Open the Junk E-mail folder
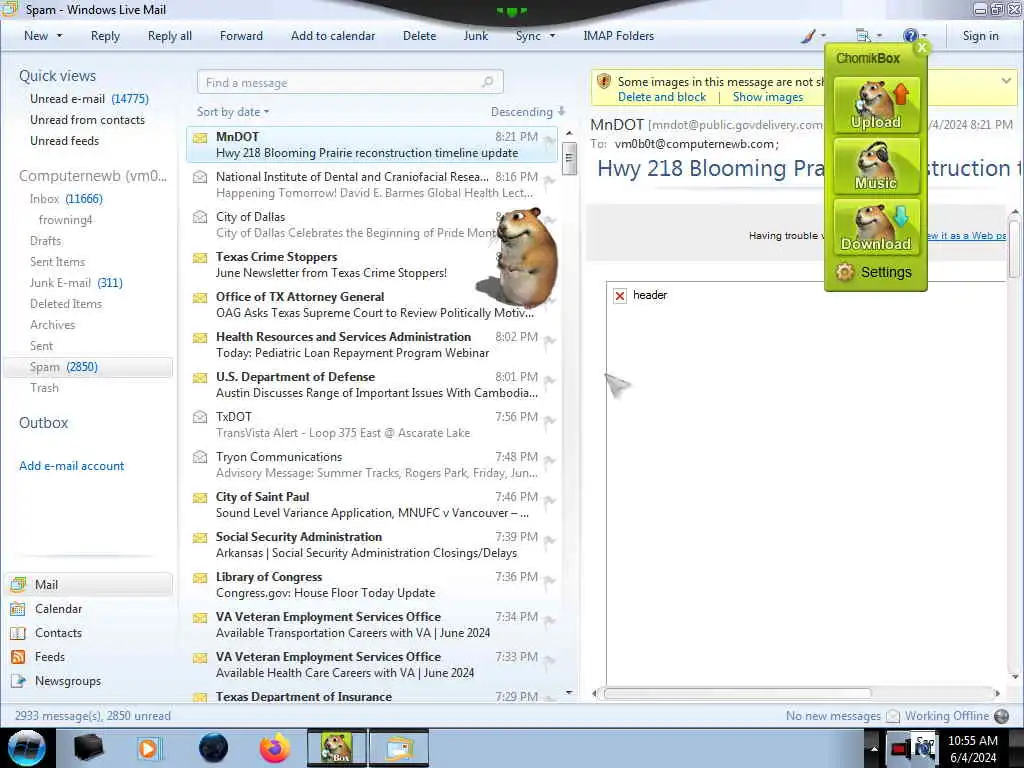This screenshot has height=768, width=1024. (76, 283)
